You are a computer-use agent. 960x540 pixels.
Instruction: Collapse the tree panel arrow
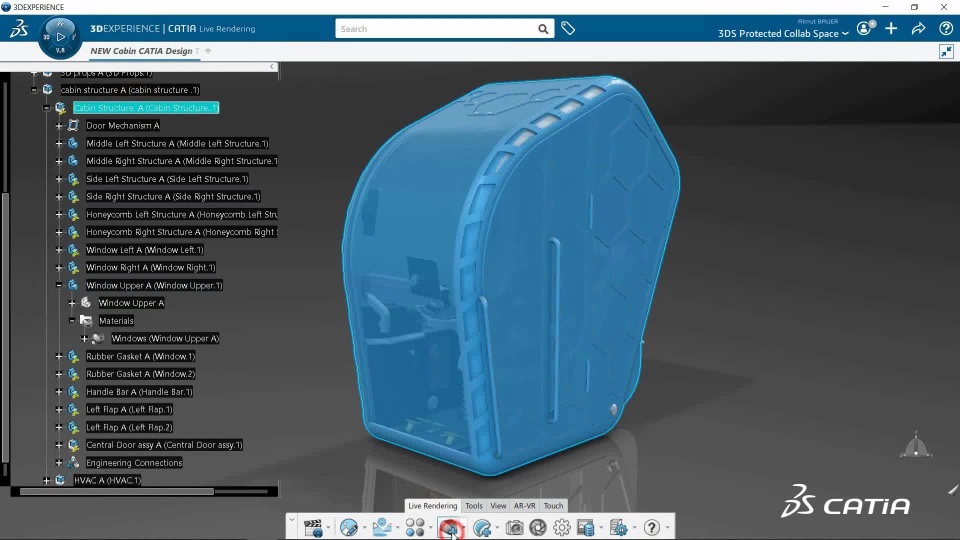coord(272,66)
